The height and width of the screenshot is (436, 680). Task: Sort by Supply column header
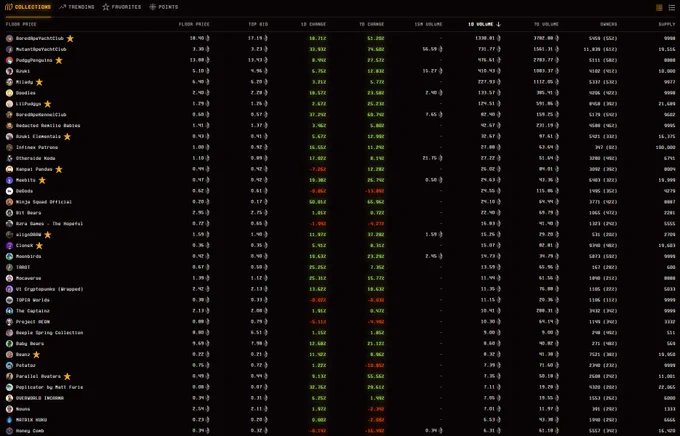667,24
